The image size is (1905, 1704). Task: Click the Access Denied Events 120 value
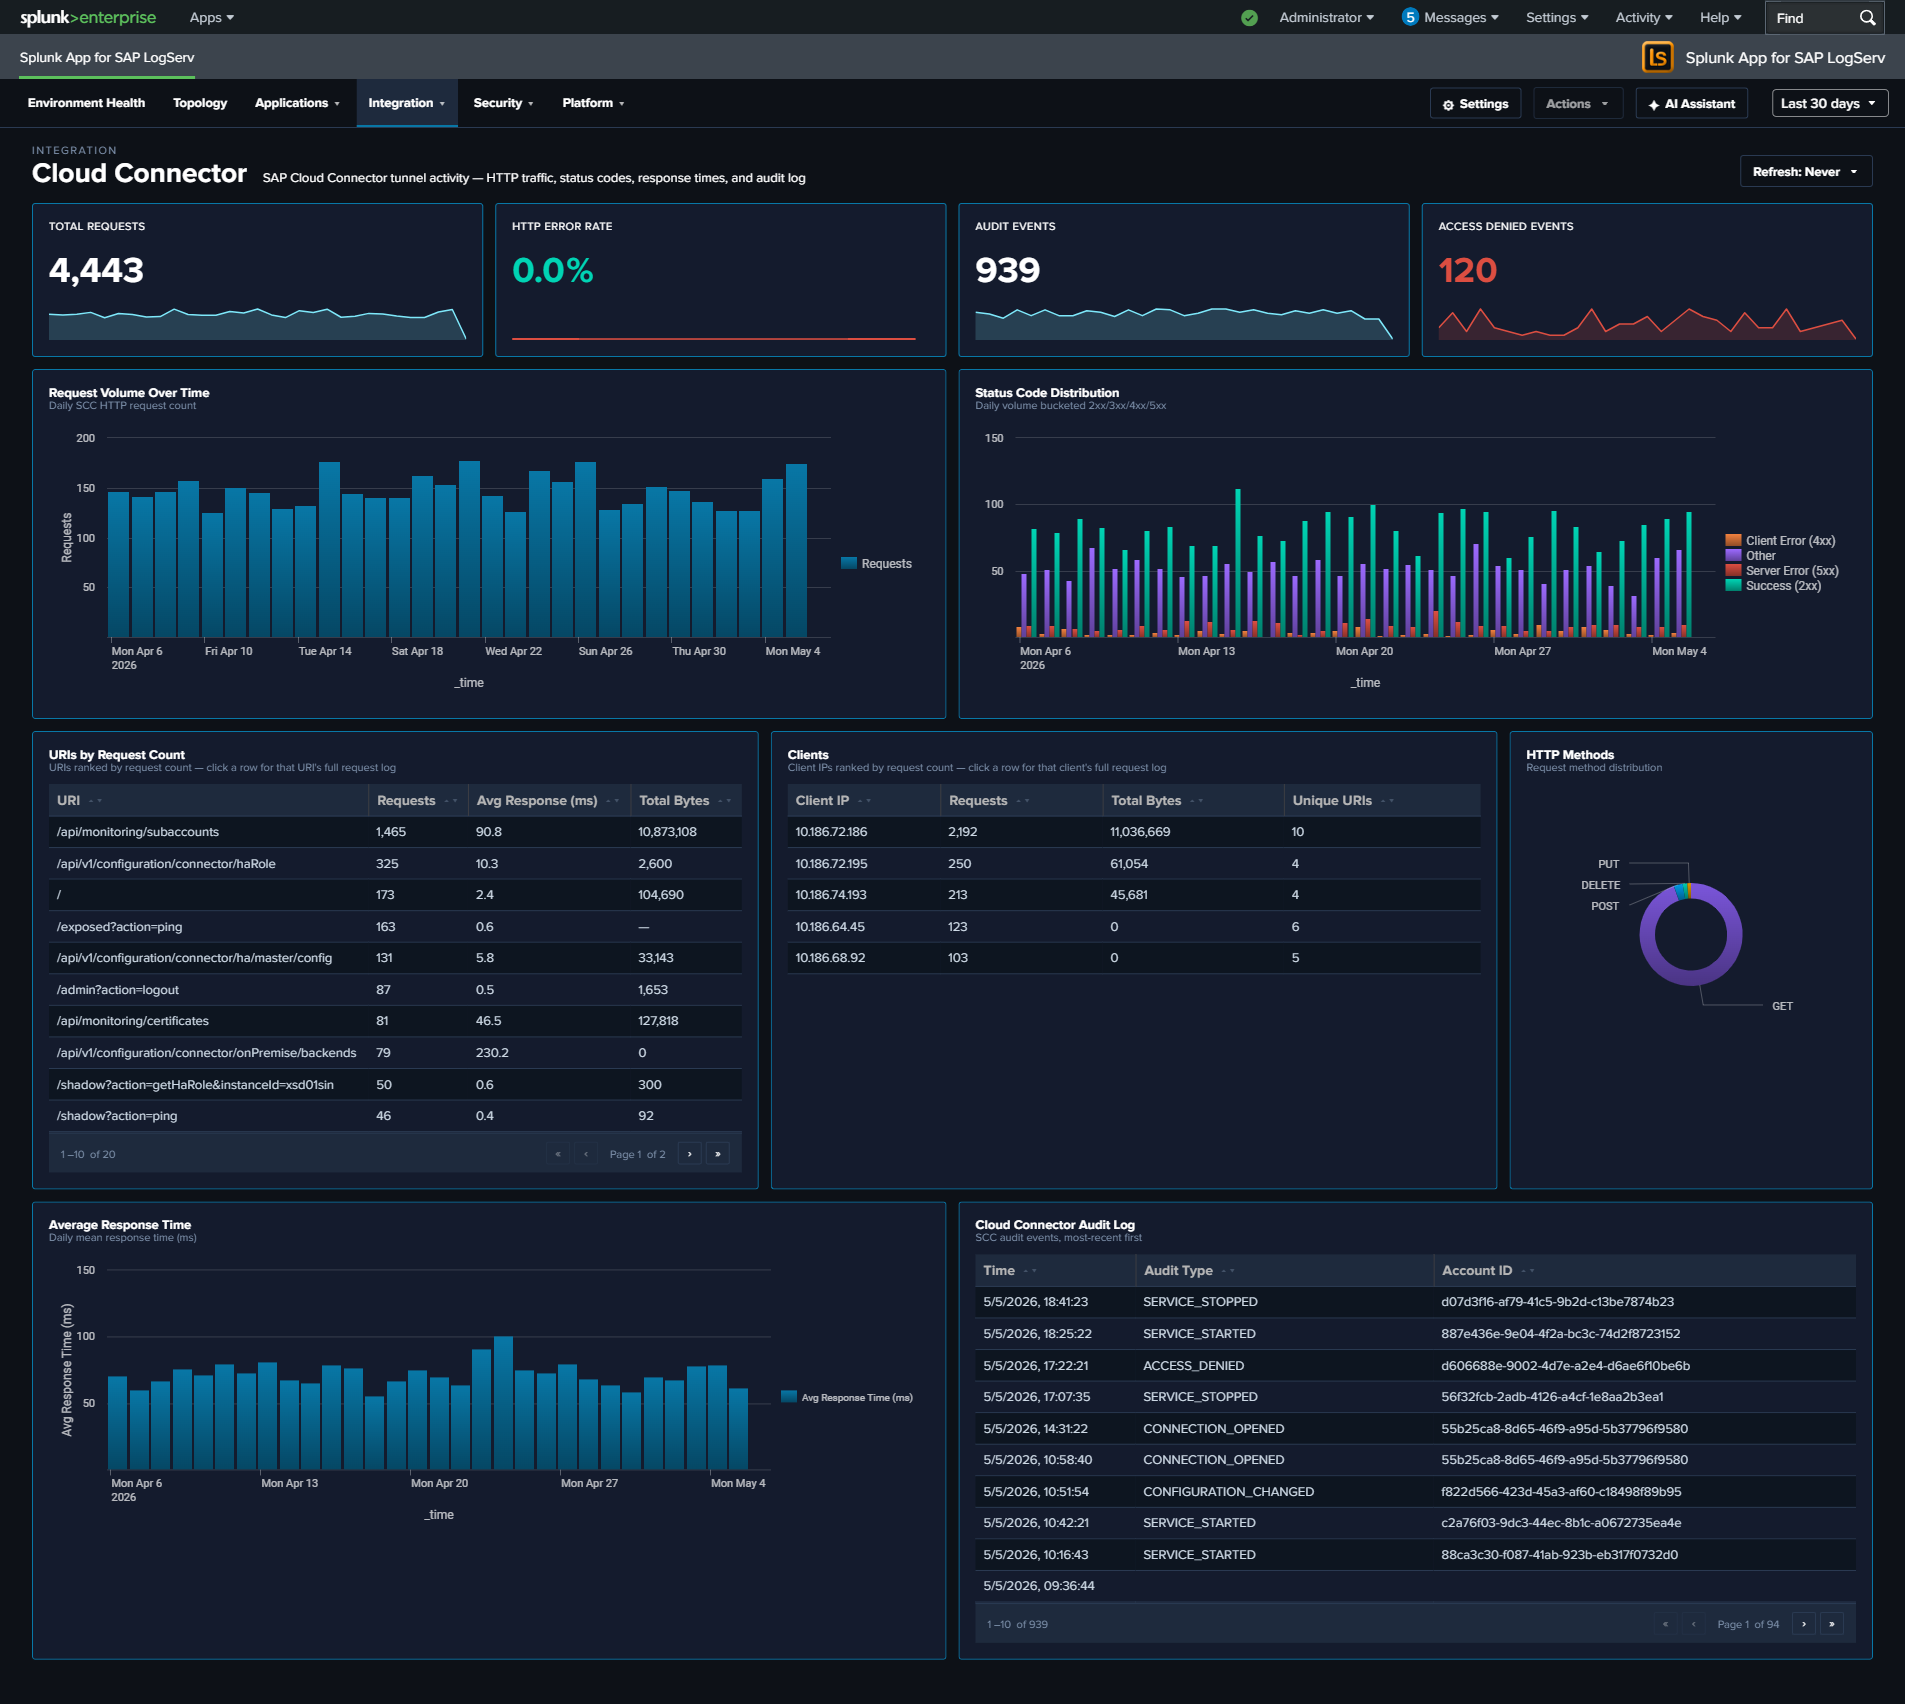point(1467,270)
